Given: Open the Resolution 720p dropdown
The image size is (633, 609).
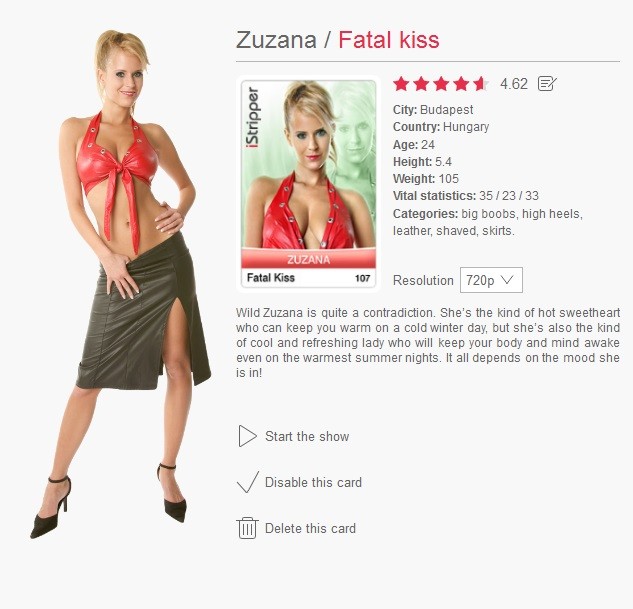Looking at the screenshot, I should pyautogui.click(x=491, y=280).
